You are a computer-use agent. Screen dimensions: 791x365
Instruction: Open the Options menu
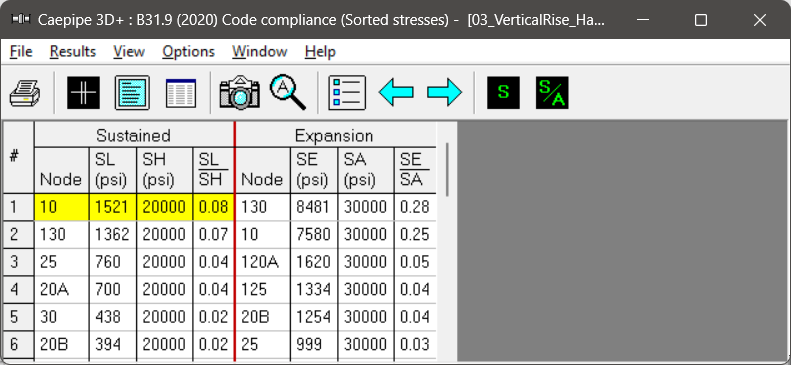pyautogui.click(x=188, y=51)
